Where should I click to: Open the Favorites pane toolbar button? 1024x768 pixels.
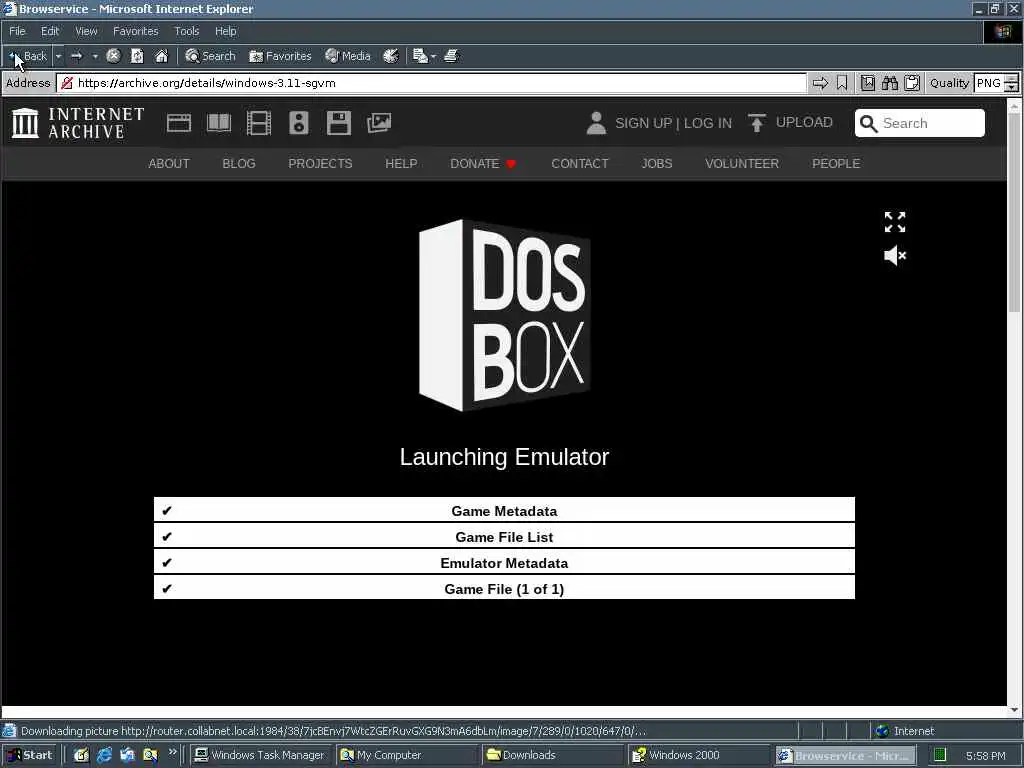(x=280, y=56)
